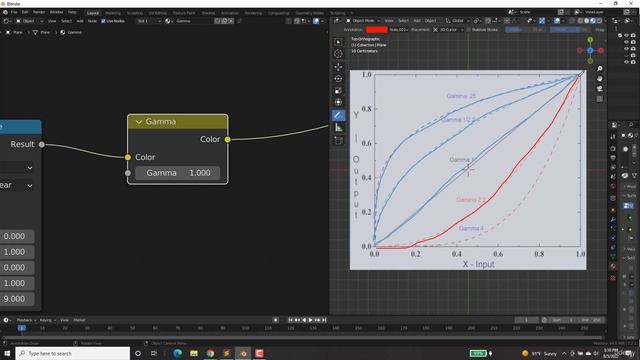Screen dimensions: 640x360
Task: Open File Explorer from the taskbar
Action: point(194,353)
